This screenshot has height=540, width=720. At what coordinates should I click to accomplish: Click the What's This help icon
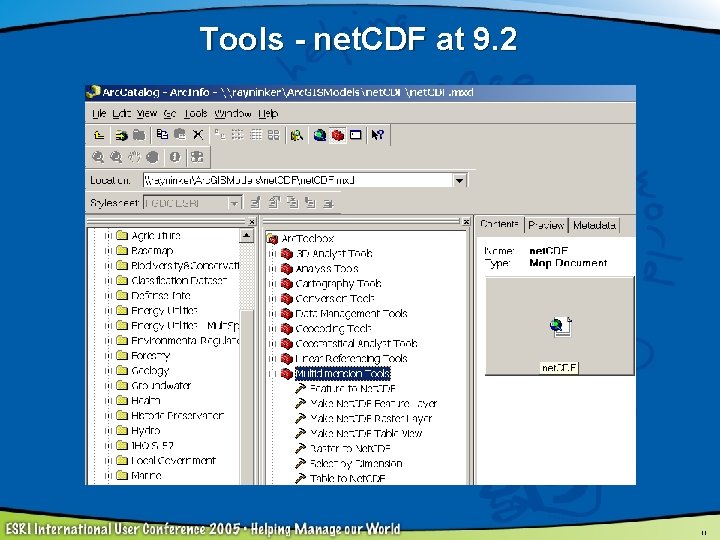[378, 135]
